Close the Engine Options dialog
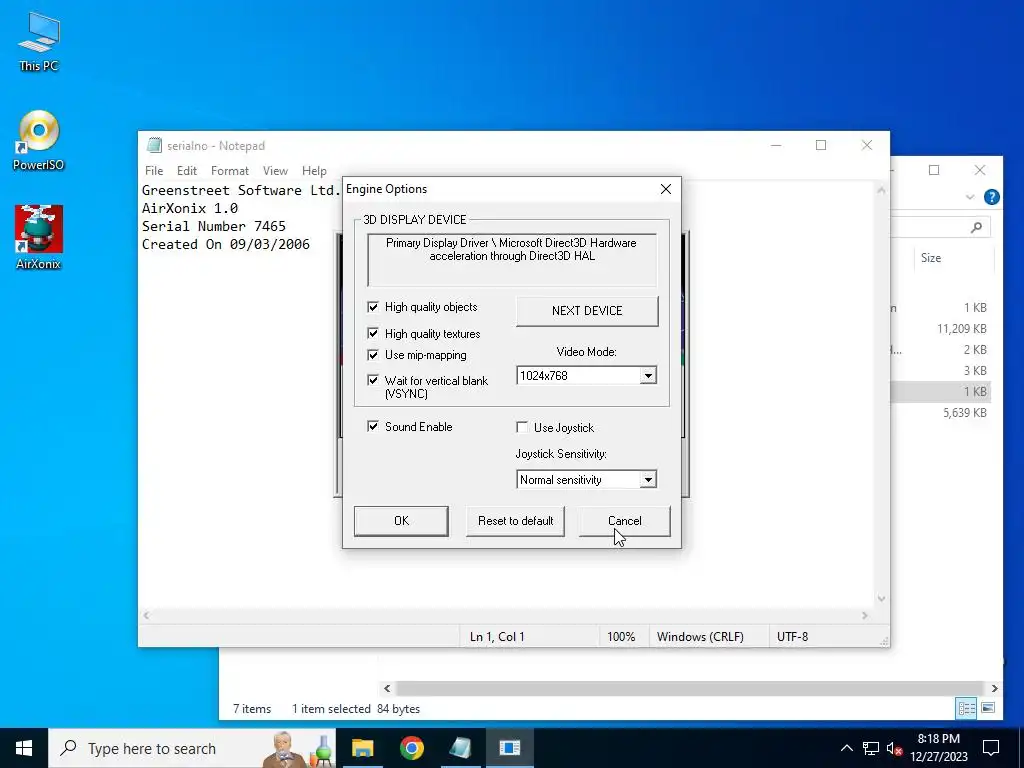Screen dimensions: 1024x768 (x=665, y=189)
